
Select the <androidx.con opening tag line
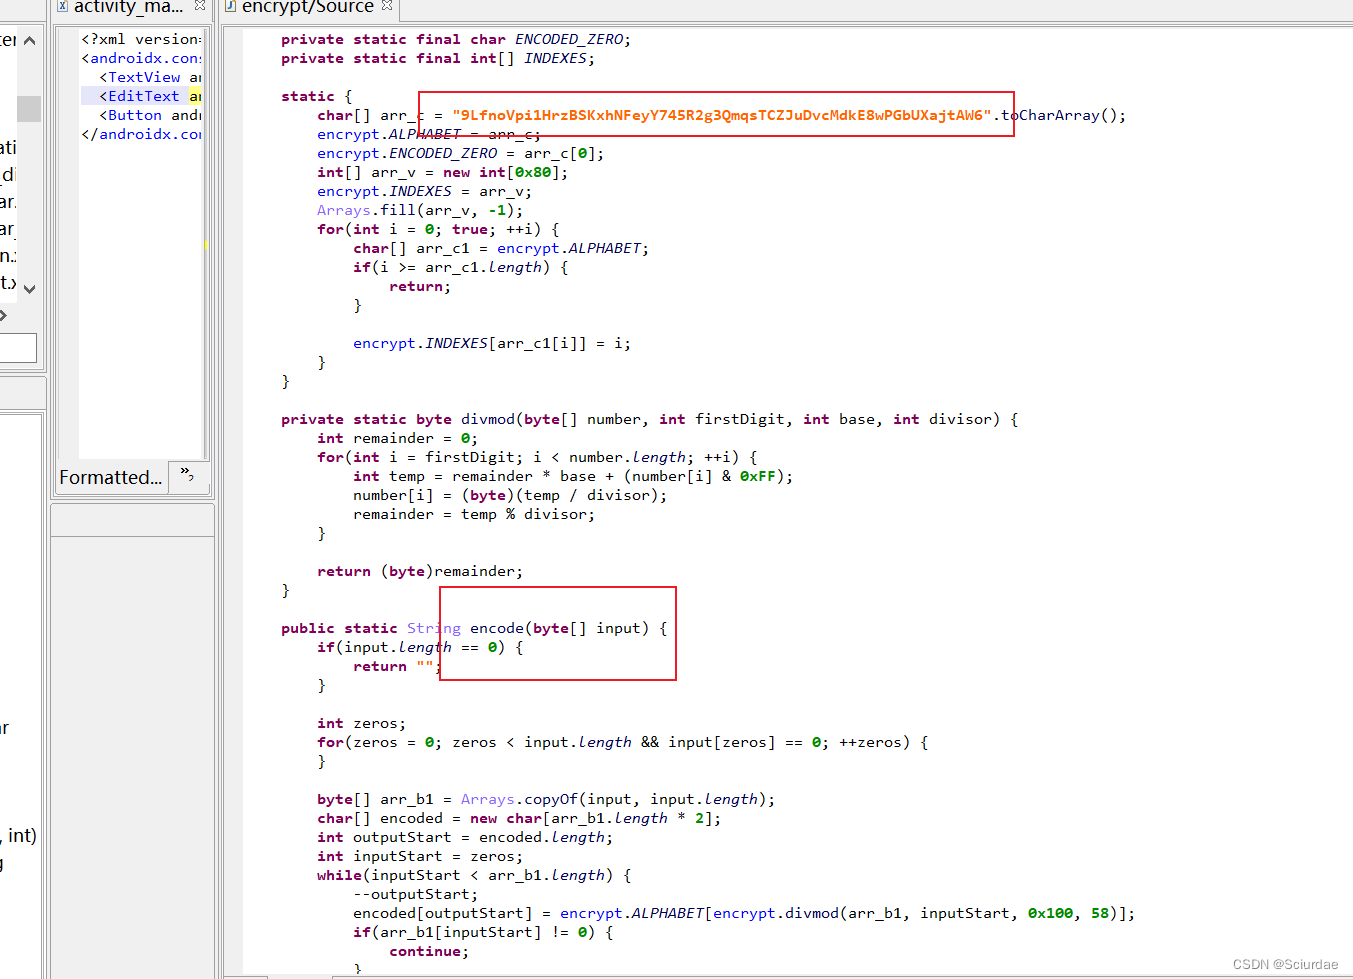click(141, 58)
